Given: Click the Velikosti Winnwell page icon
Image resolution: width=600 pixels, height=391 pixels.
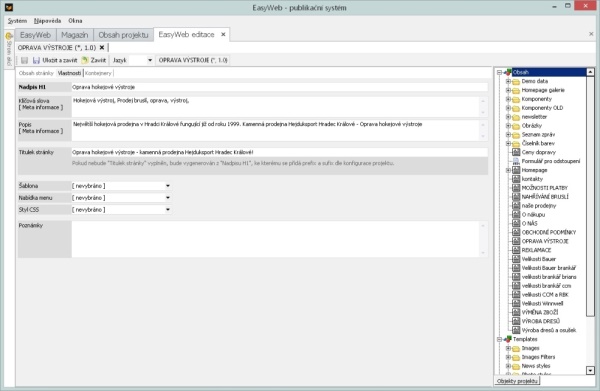Looking at the screenshot, I should pyautogui.click(x=516, y=303).
